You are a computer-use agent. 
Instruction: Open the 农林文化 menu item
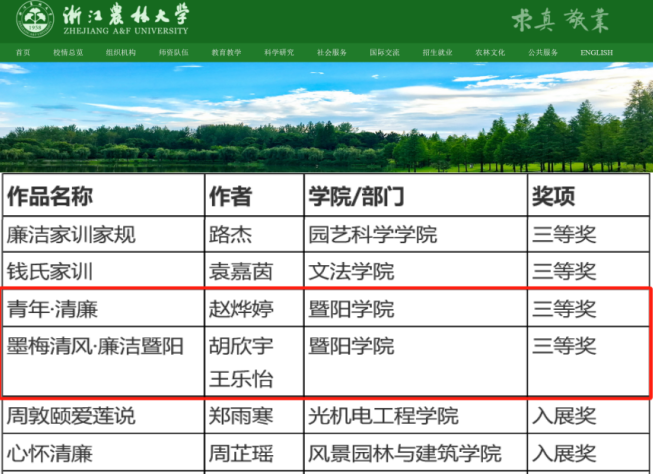point(490,52)
